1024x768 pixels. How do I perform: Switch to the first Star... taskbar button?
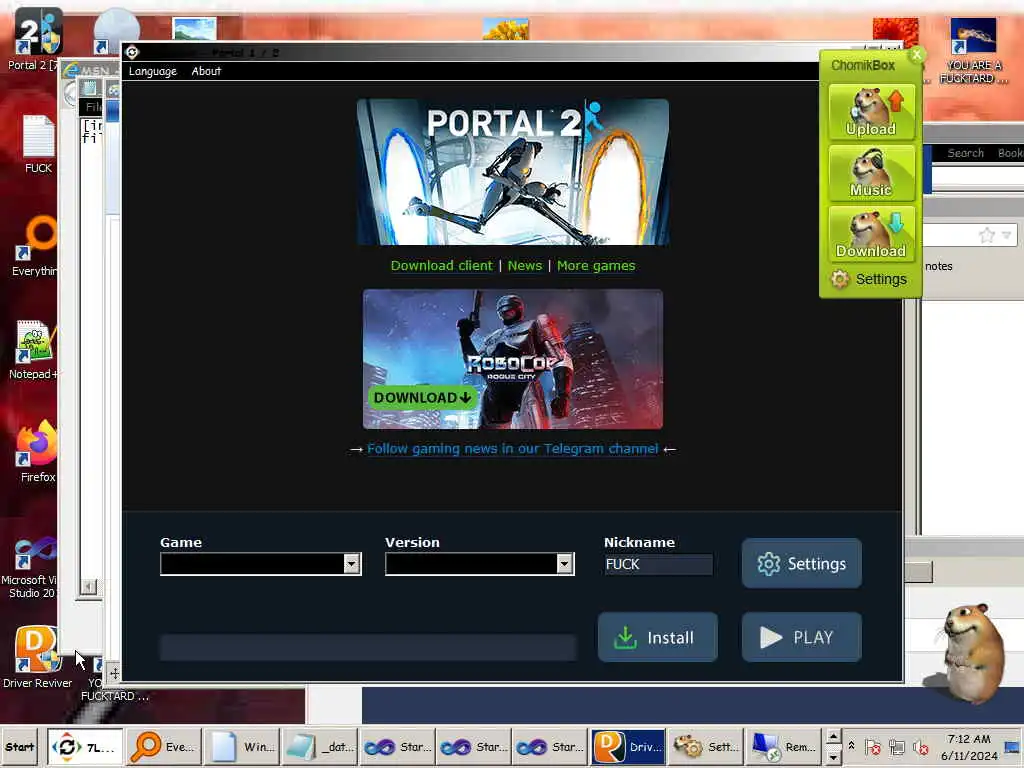click(395, 747)
